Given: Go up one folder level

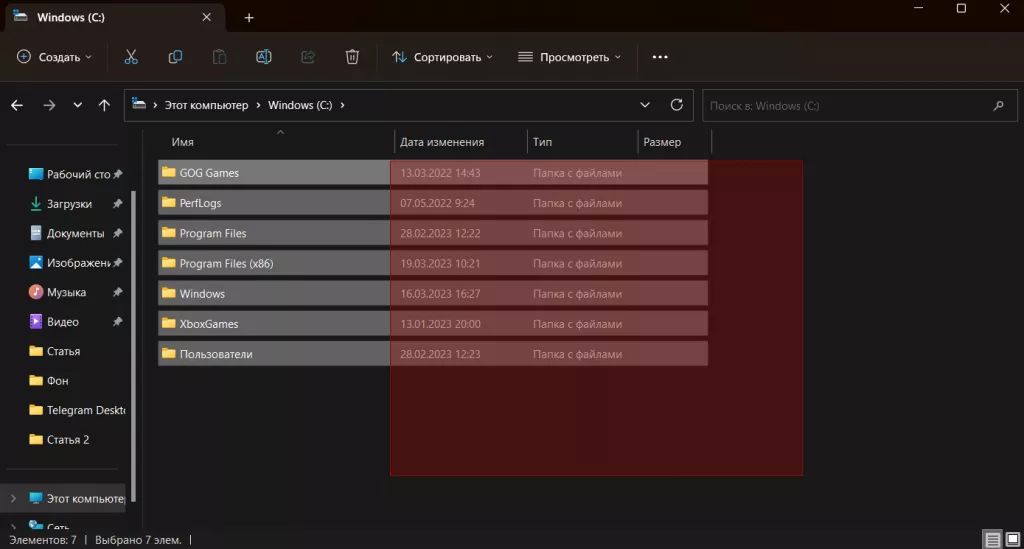Looking at the screenshot, I should point(104,105).
